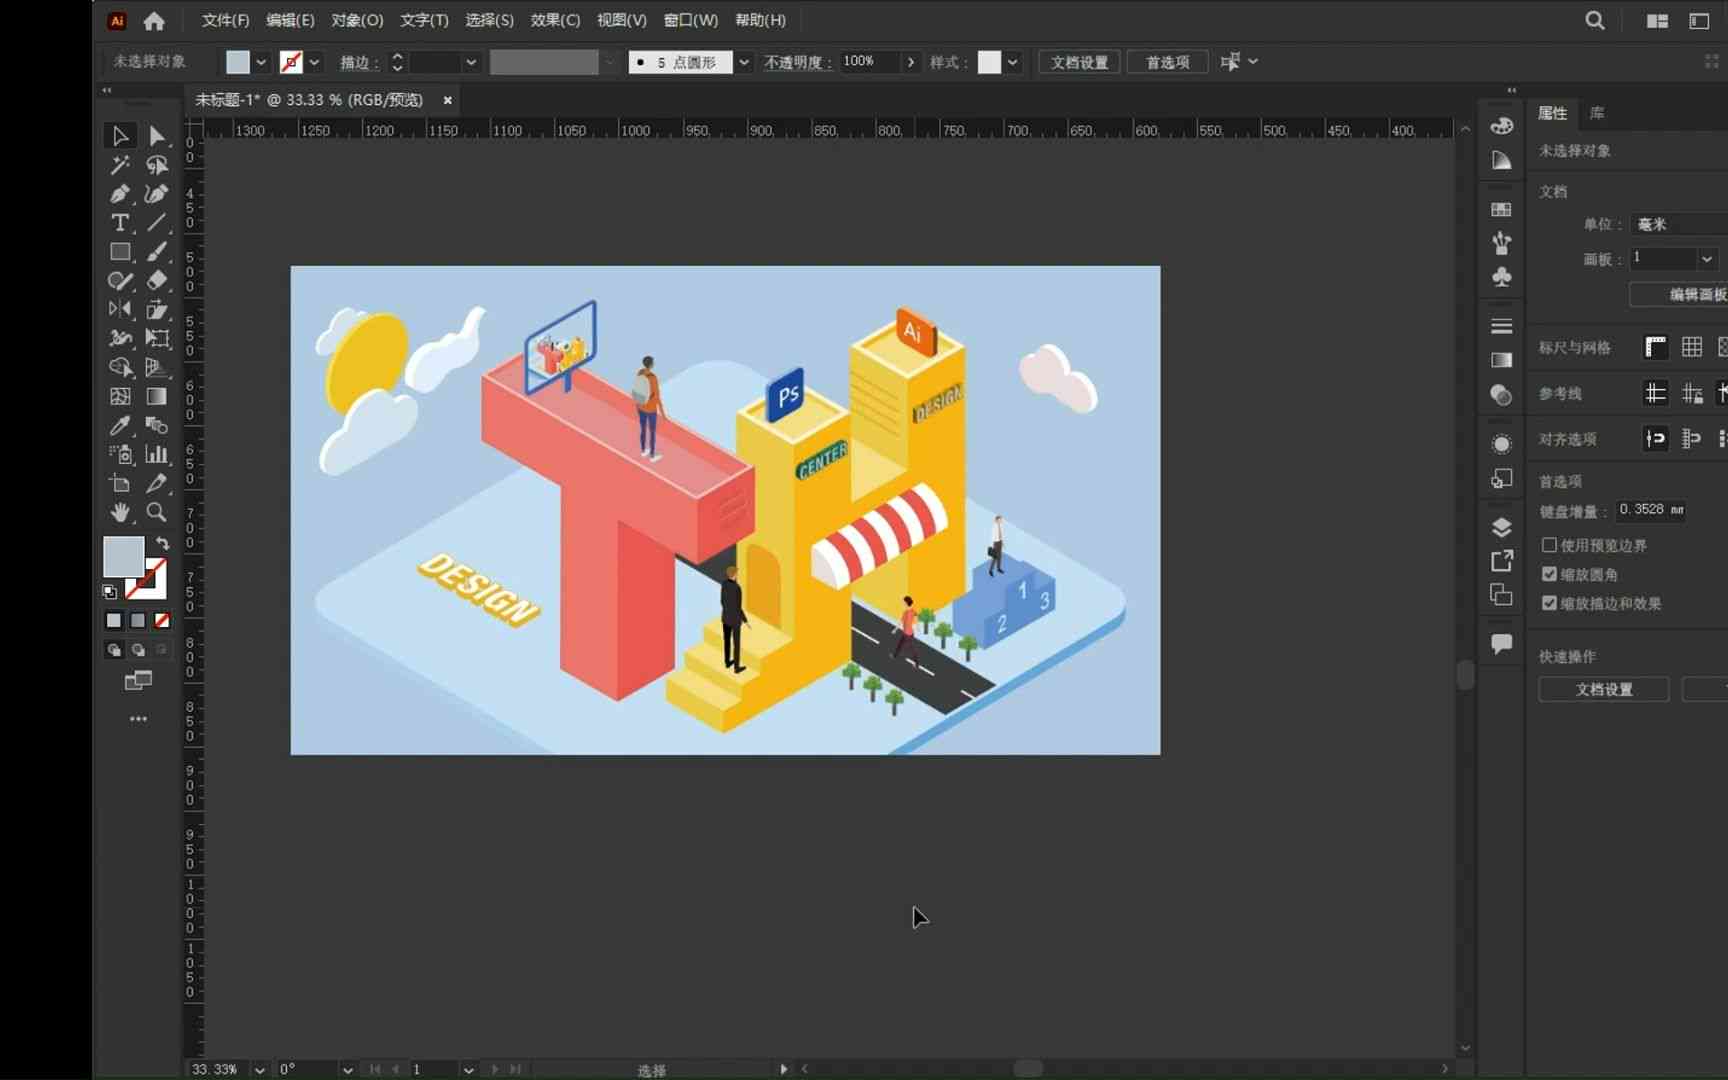Close the 未标题-1 document tab
The height and width of the screenshot is (1080, 1728).
(447, 100)
